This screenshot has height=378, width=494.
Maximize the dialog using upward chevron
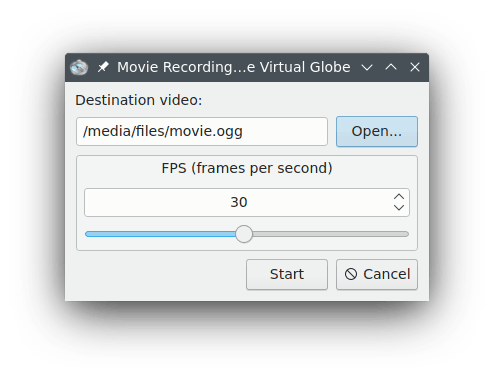point(391,67)
